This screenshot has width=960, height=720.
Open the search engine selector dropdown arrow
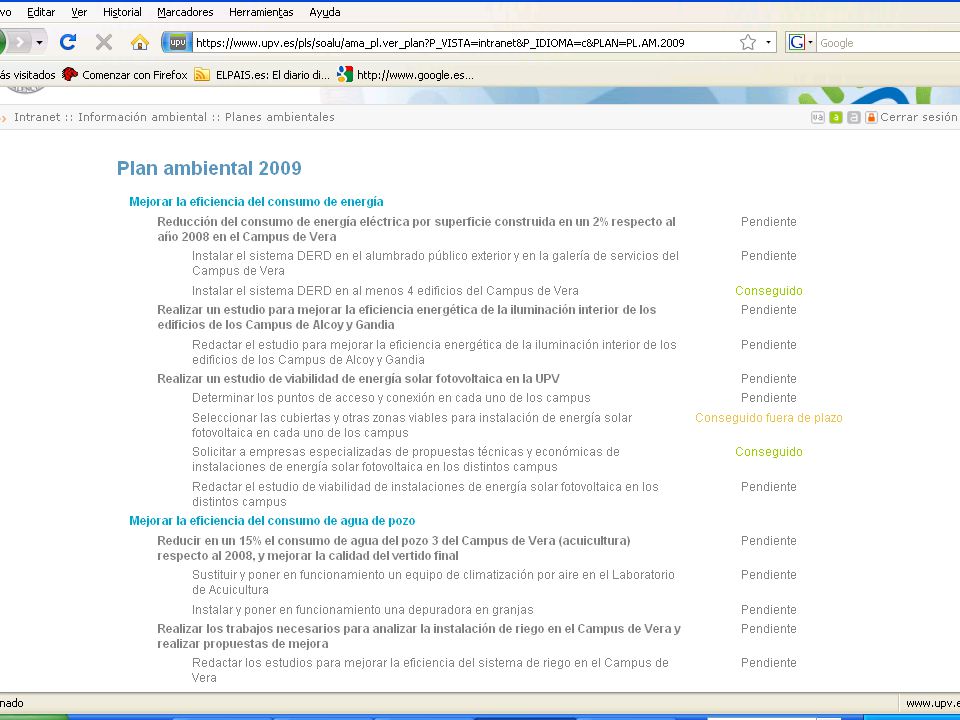(811, 42)
